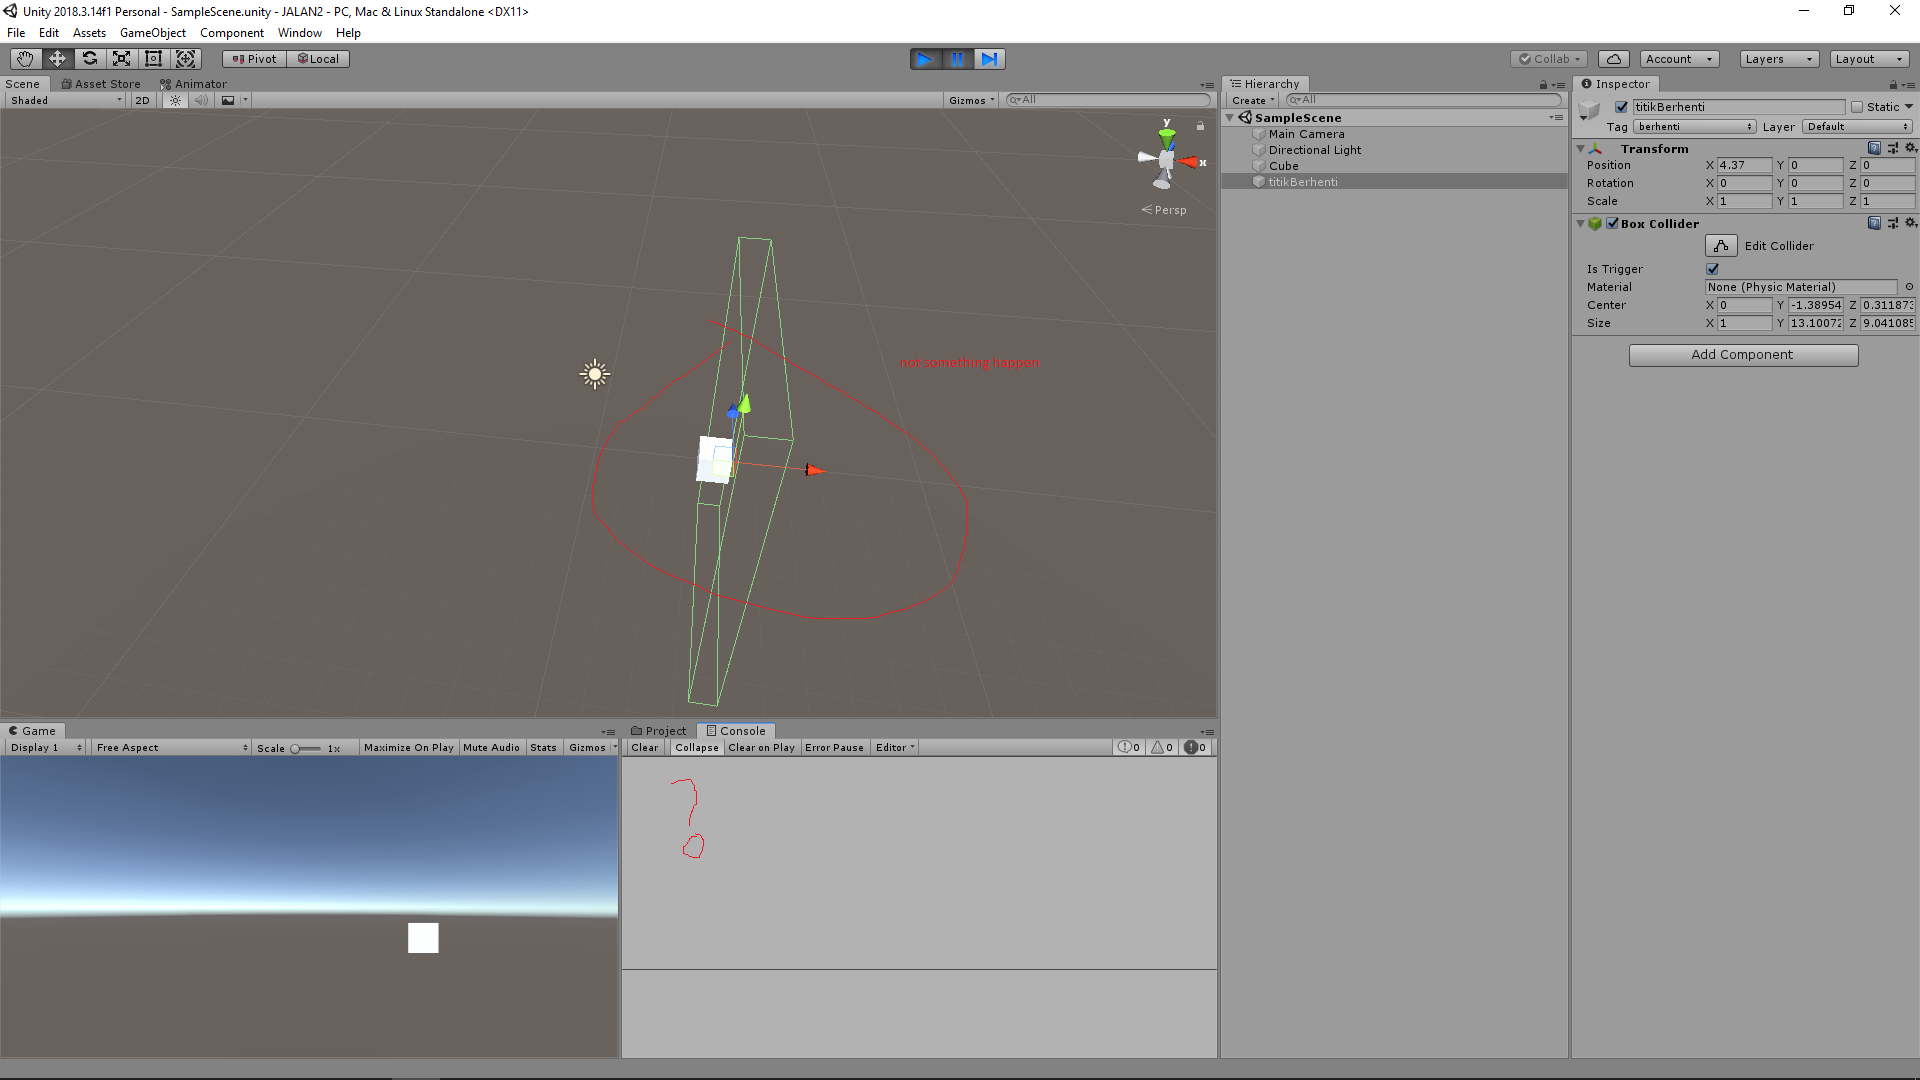Click the scene gizmo lock icon
The width and height of the screenshot is (1920, 1080).
point(1200,126)
